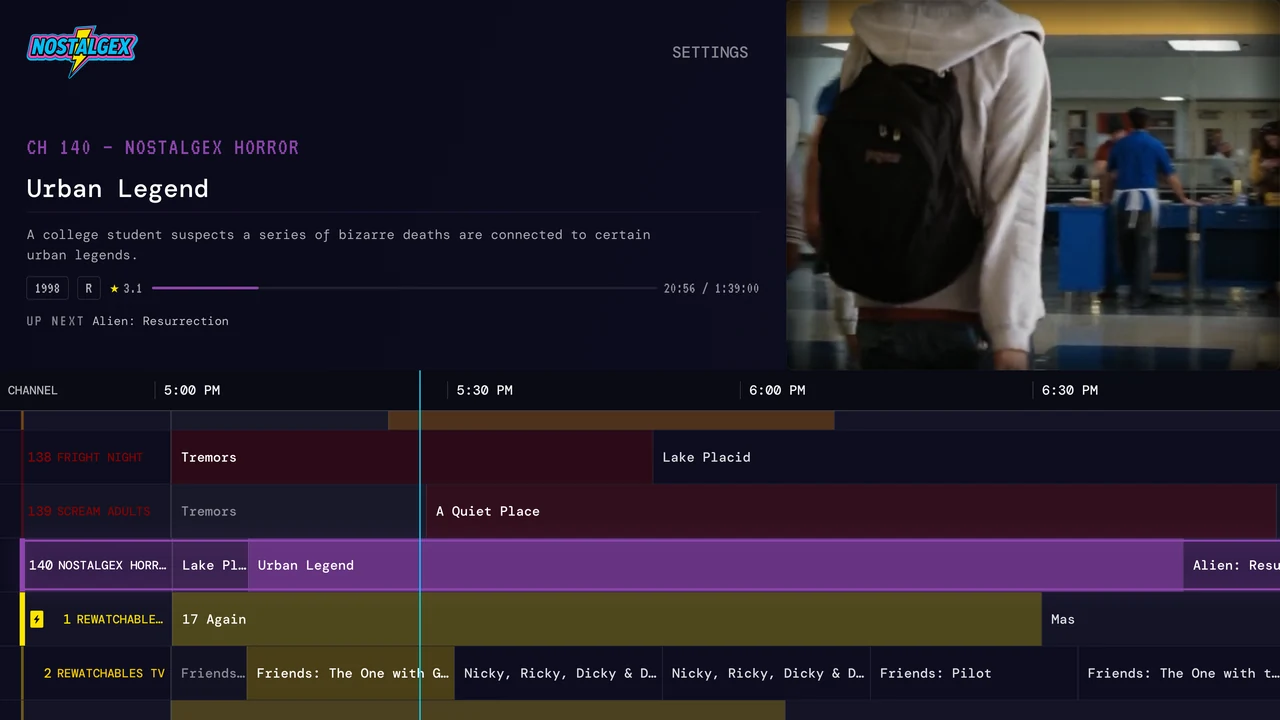Click the live video preview
The width and height of the screenshot is (1280, 720).
(1033, 185)
